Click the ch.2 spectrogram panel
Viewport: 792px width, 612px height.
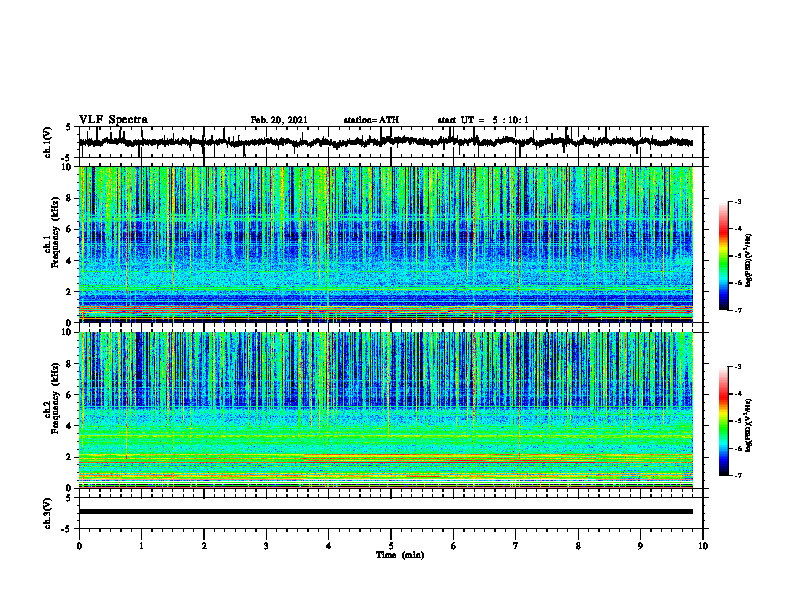tap(385, 410)
